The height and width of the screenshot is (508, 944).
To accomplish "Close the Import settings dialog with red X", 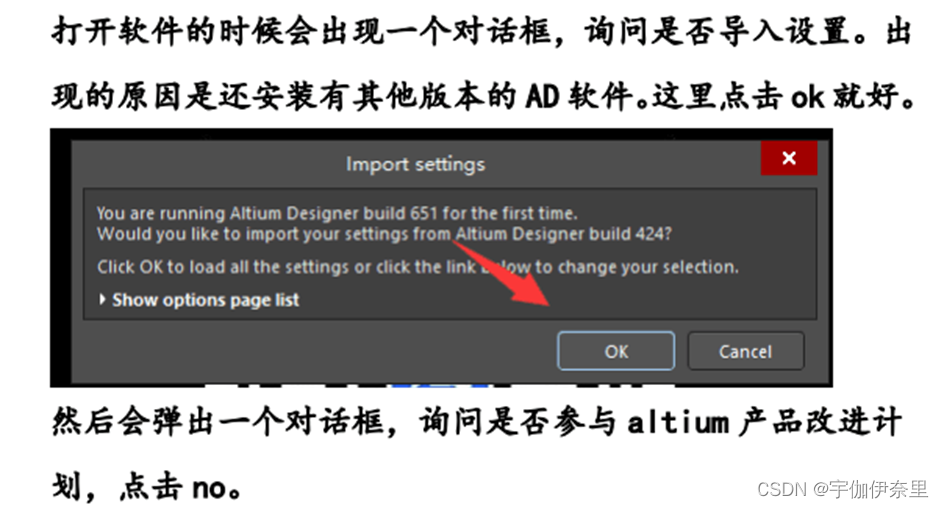I will (x=789, y=158).
